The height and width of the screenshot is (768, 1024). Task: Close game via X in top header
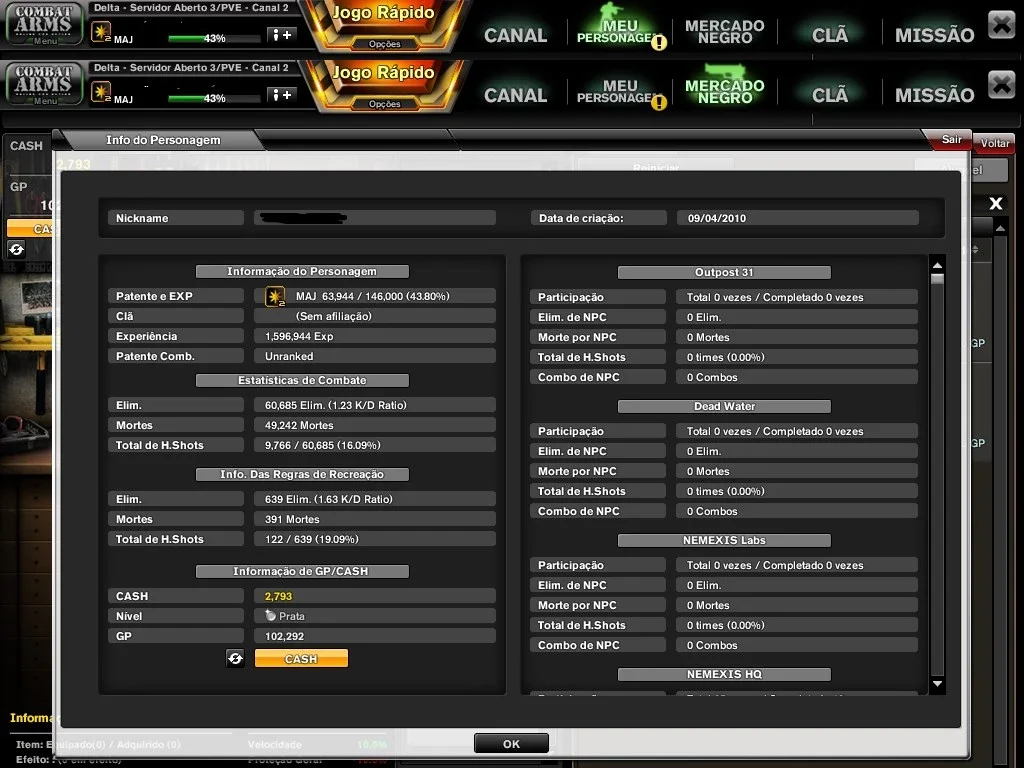tap(1001, 25)
